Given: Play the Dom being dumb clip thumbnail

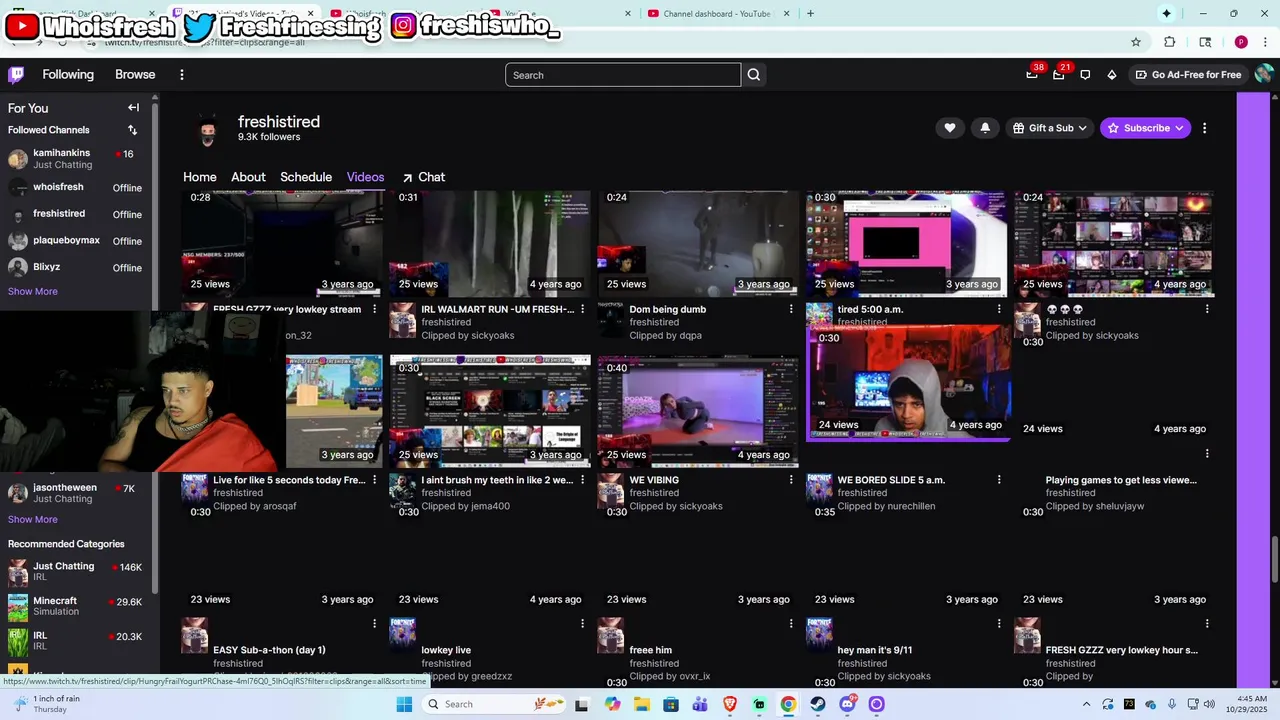Looking at the screenshot, I should (x=698, y=245).
